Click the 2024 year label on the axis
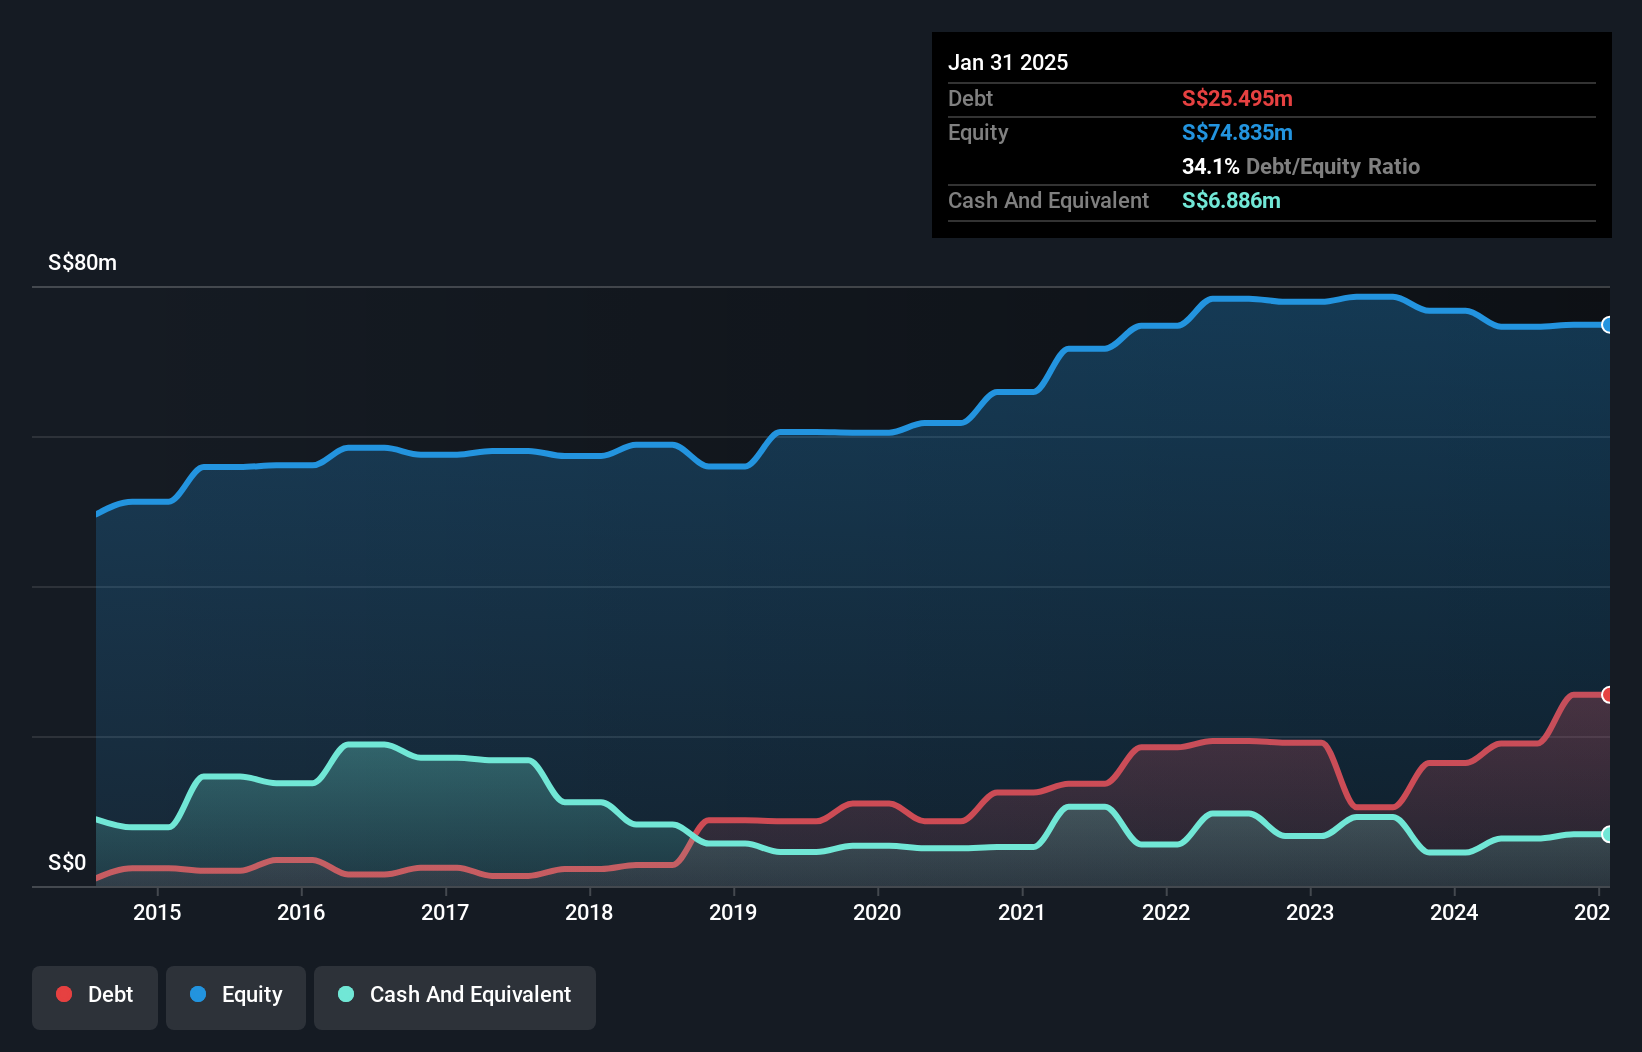 click(1453, 912)
